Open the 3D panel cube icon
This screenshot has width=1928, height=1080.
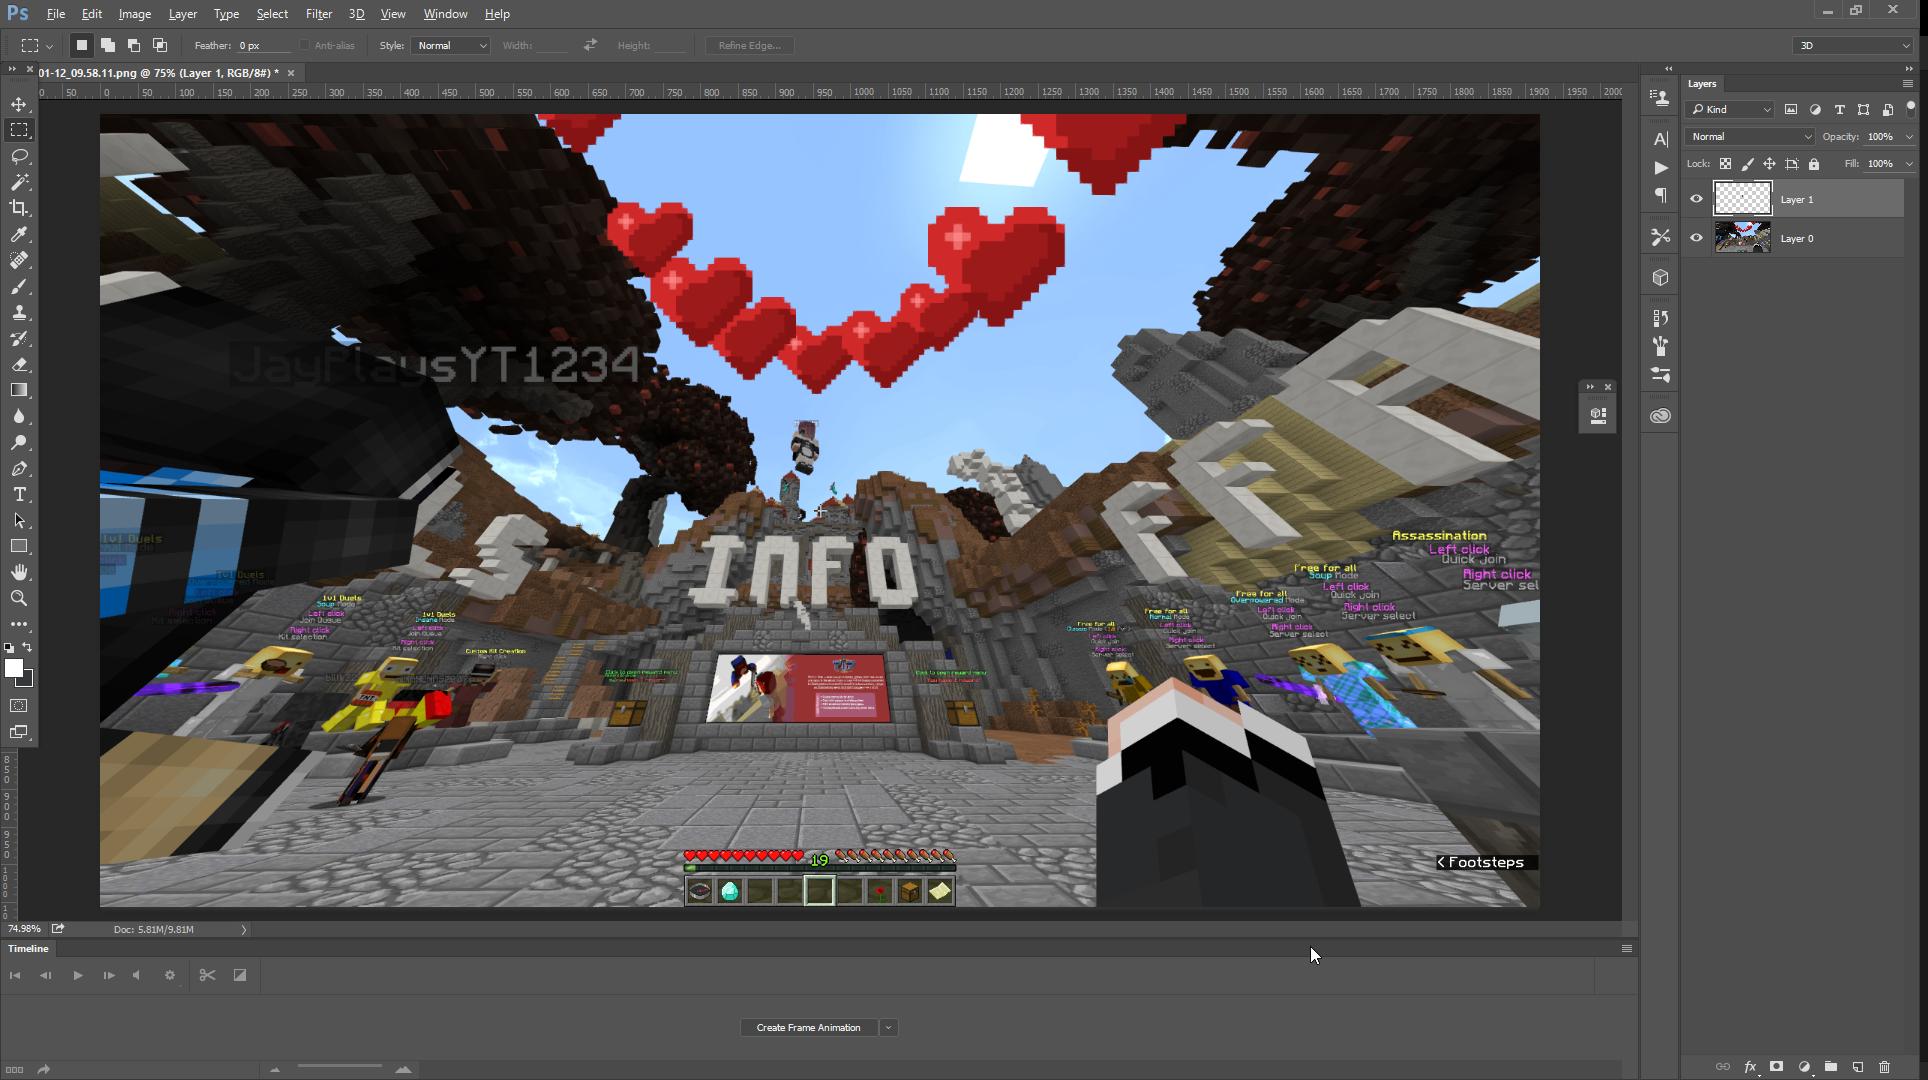(x=1661, y=278)
